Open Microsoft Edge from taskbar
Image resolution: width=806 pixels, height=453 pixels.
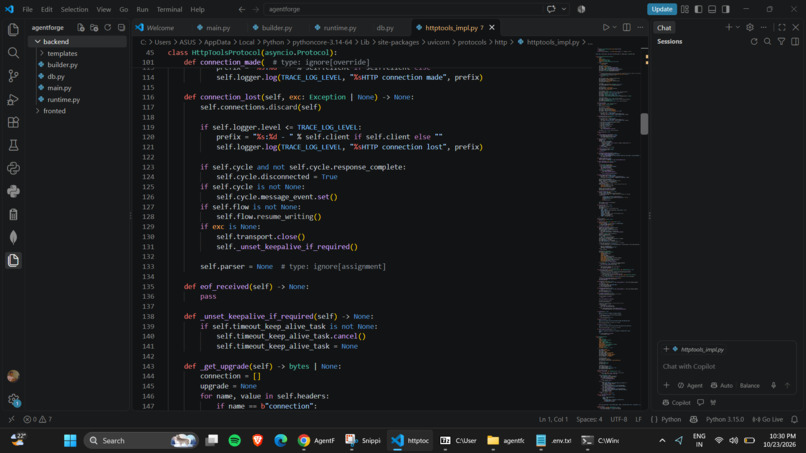[281, 441]
